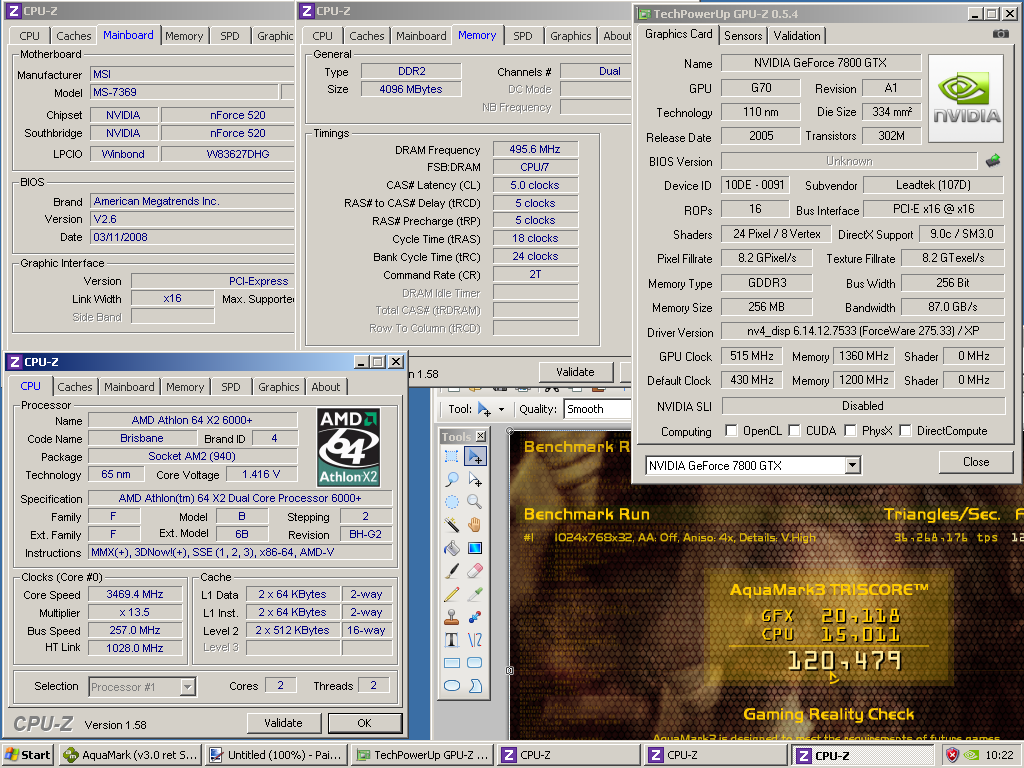The height and width of the screenshot is (768, 1024).
Task: Click the GPU-Z BIOS save chip icon
Action: (993, 161)
